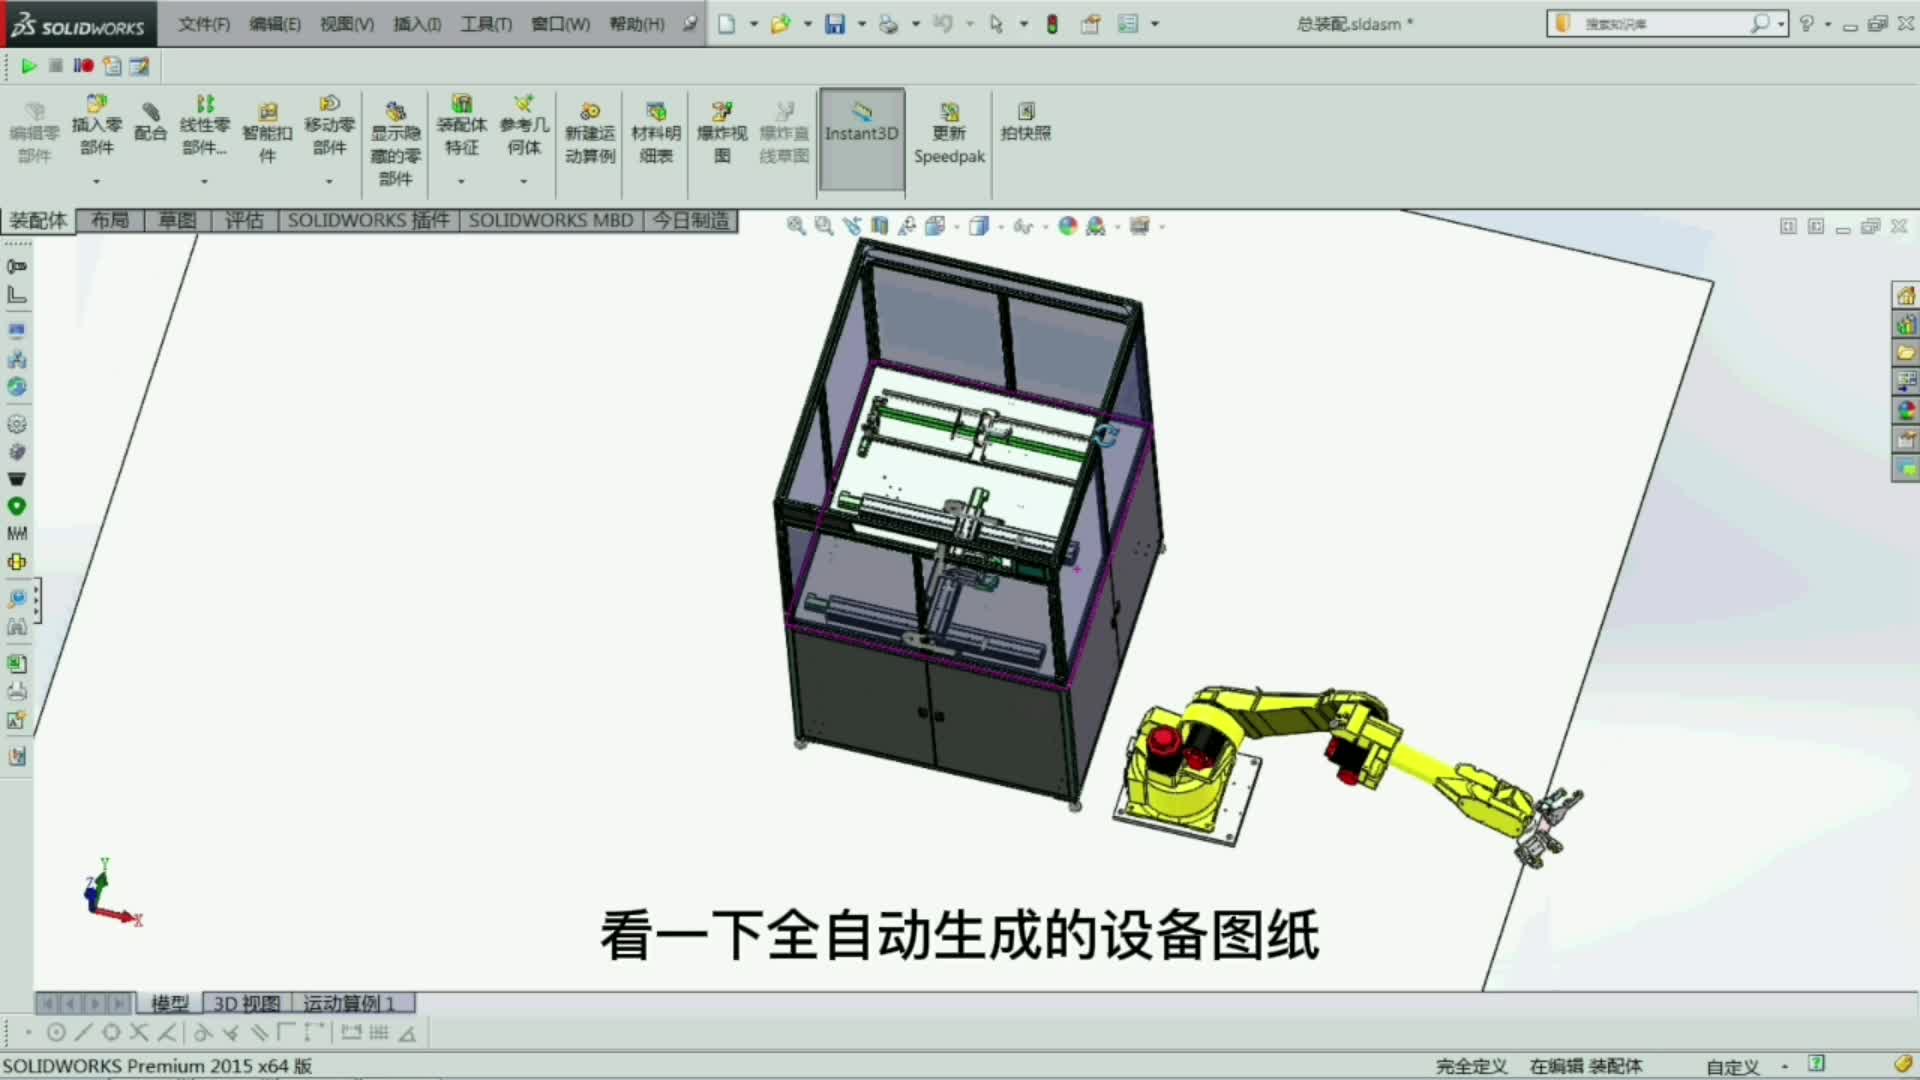Image resolution: width=1920 pixels, height=1080 pixels.
Task: Click the green macro play button
Action: [x=29, y=66]
